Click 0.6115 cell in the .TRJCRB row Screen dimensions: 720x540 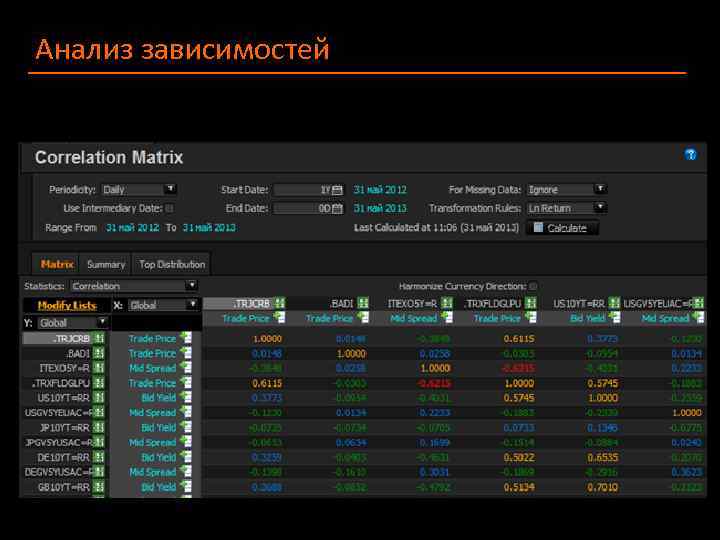pyautogui.click(x=519, y=339)
